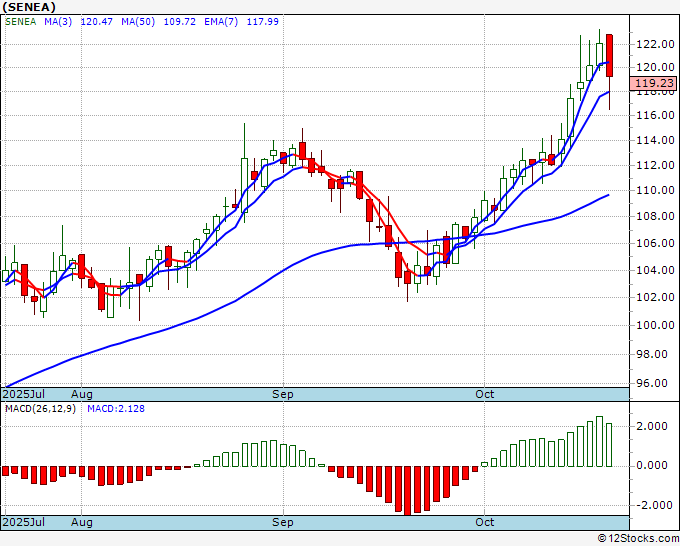Select the EMA(7) legend label
This screenshot has height=546, width=680.
(221, 22)
